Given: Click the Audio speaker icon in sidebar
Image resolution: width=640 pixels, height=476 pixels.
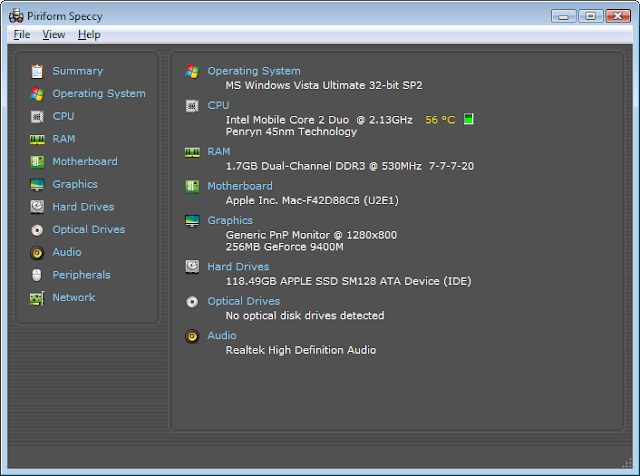Looking at the screenshot, I should tap(37, 253).
